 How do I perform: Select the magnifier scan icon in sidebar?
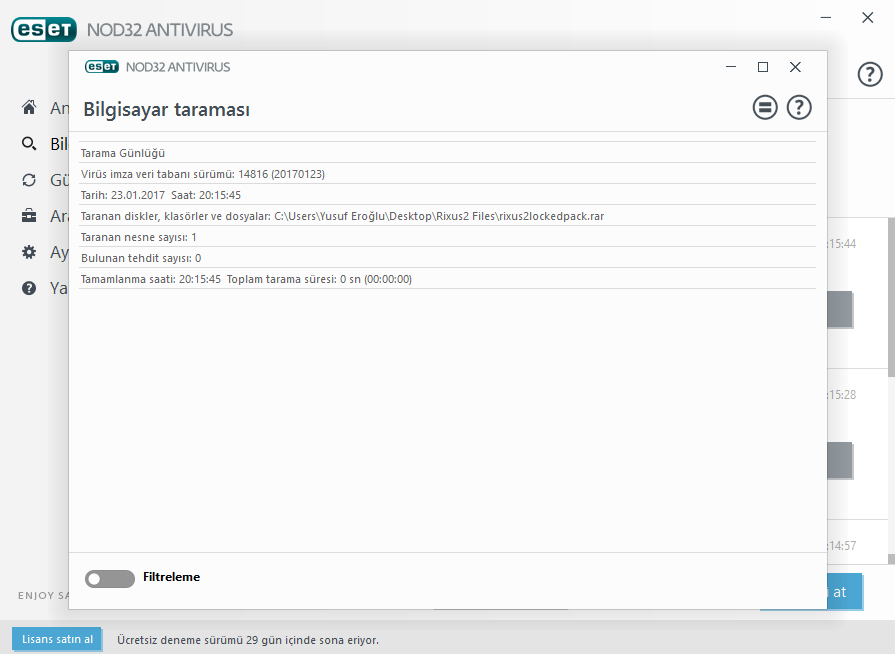(x=29, y=144)
